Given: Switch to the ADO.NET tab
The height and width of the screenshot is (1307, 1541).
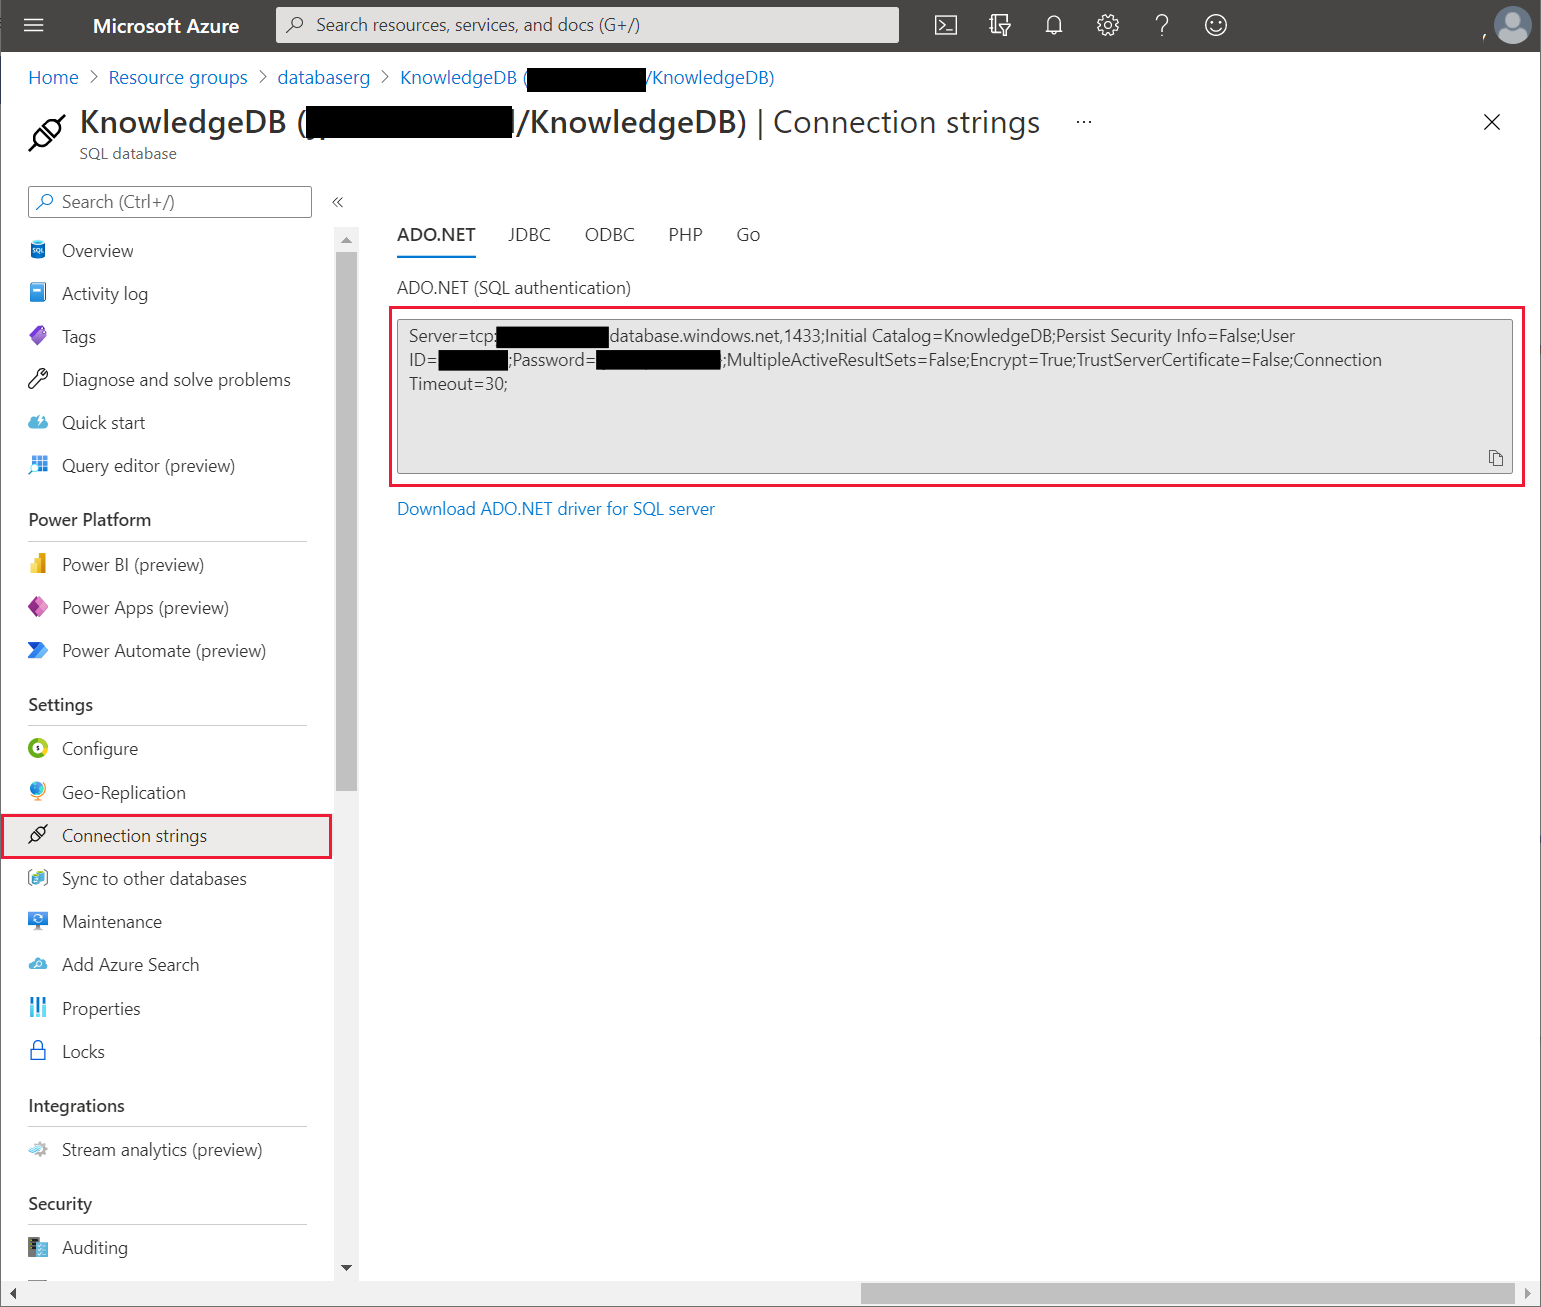Looking at the screenshot, I should click(436, 235).
